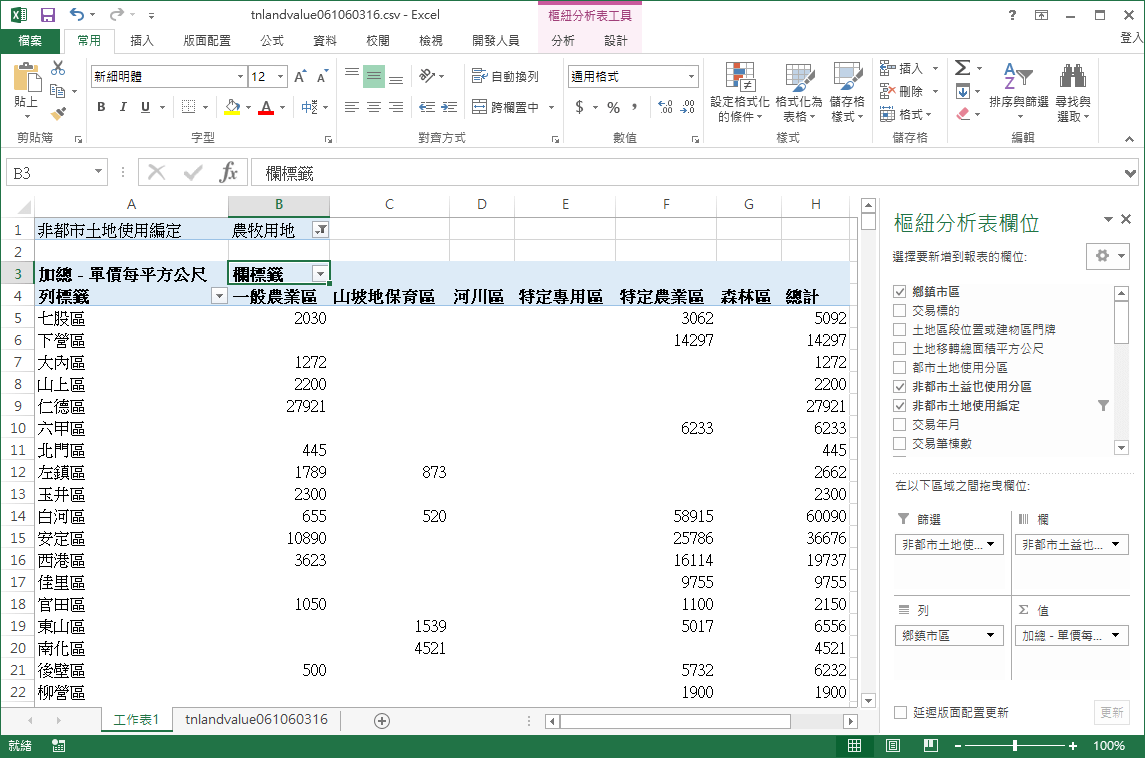Uncheck the 鄉鎮市區 field checkbox
The width and height of the screenshot is (1145, 758).
[900, 291]
